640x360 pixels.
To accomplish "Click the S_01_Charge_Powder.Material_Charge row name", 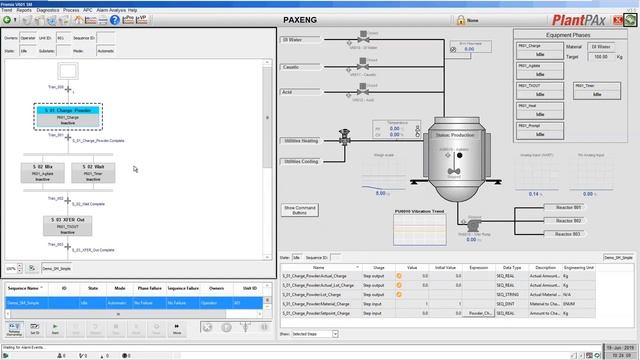I will [316, 304].
